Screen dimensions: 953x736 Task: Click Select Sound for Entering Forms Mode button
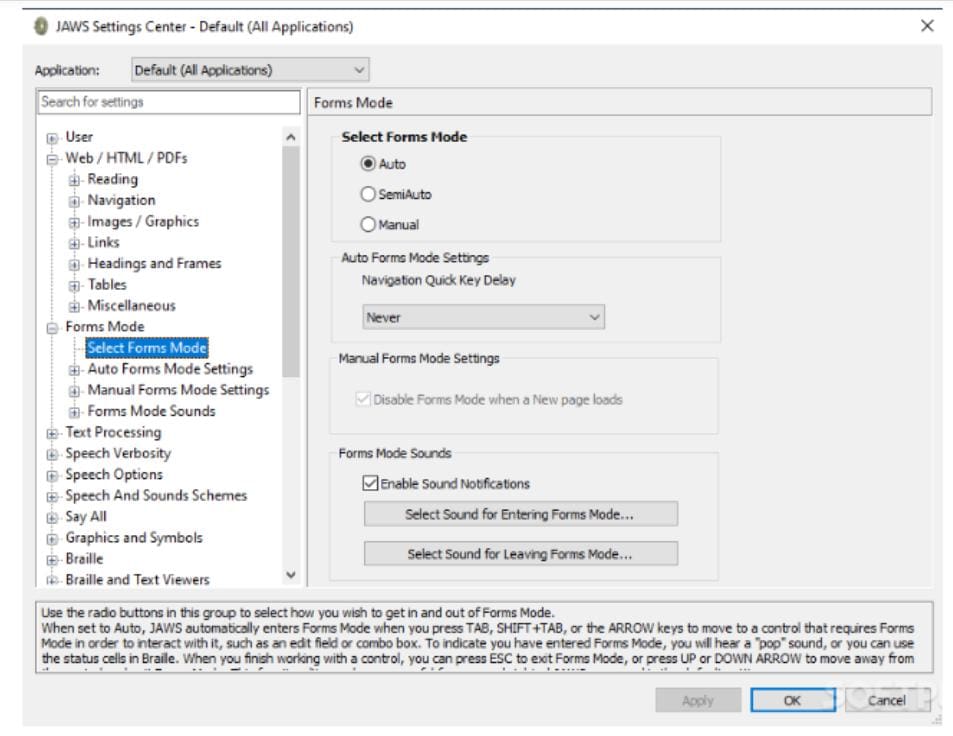click(x=520, y=514)
